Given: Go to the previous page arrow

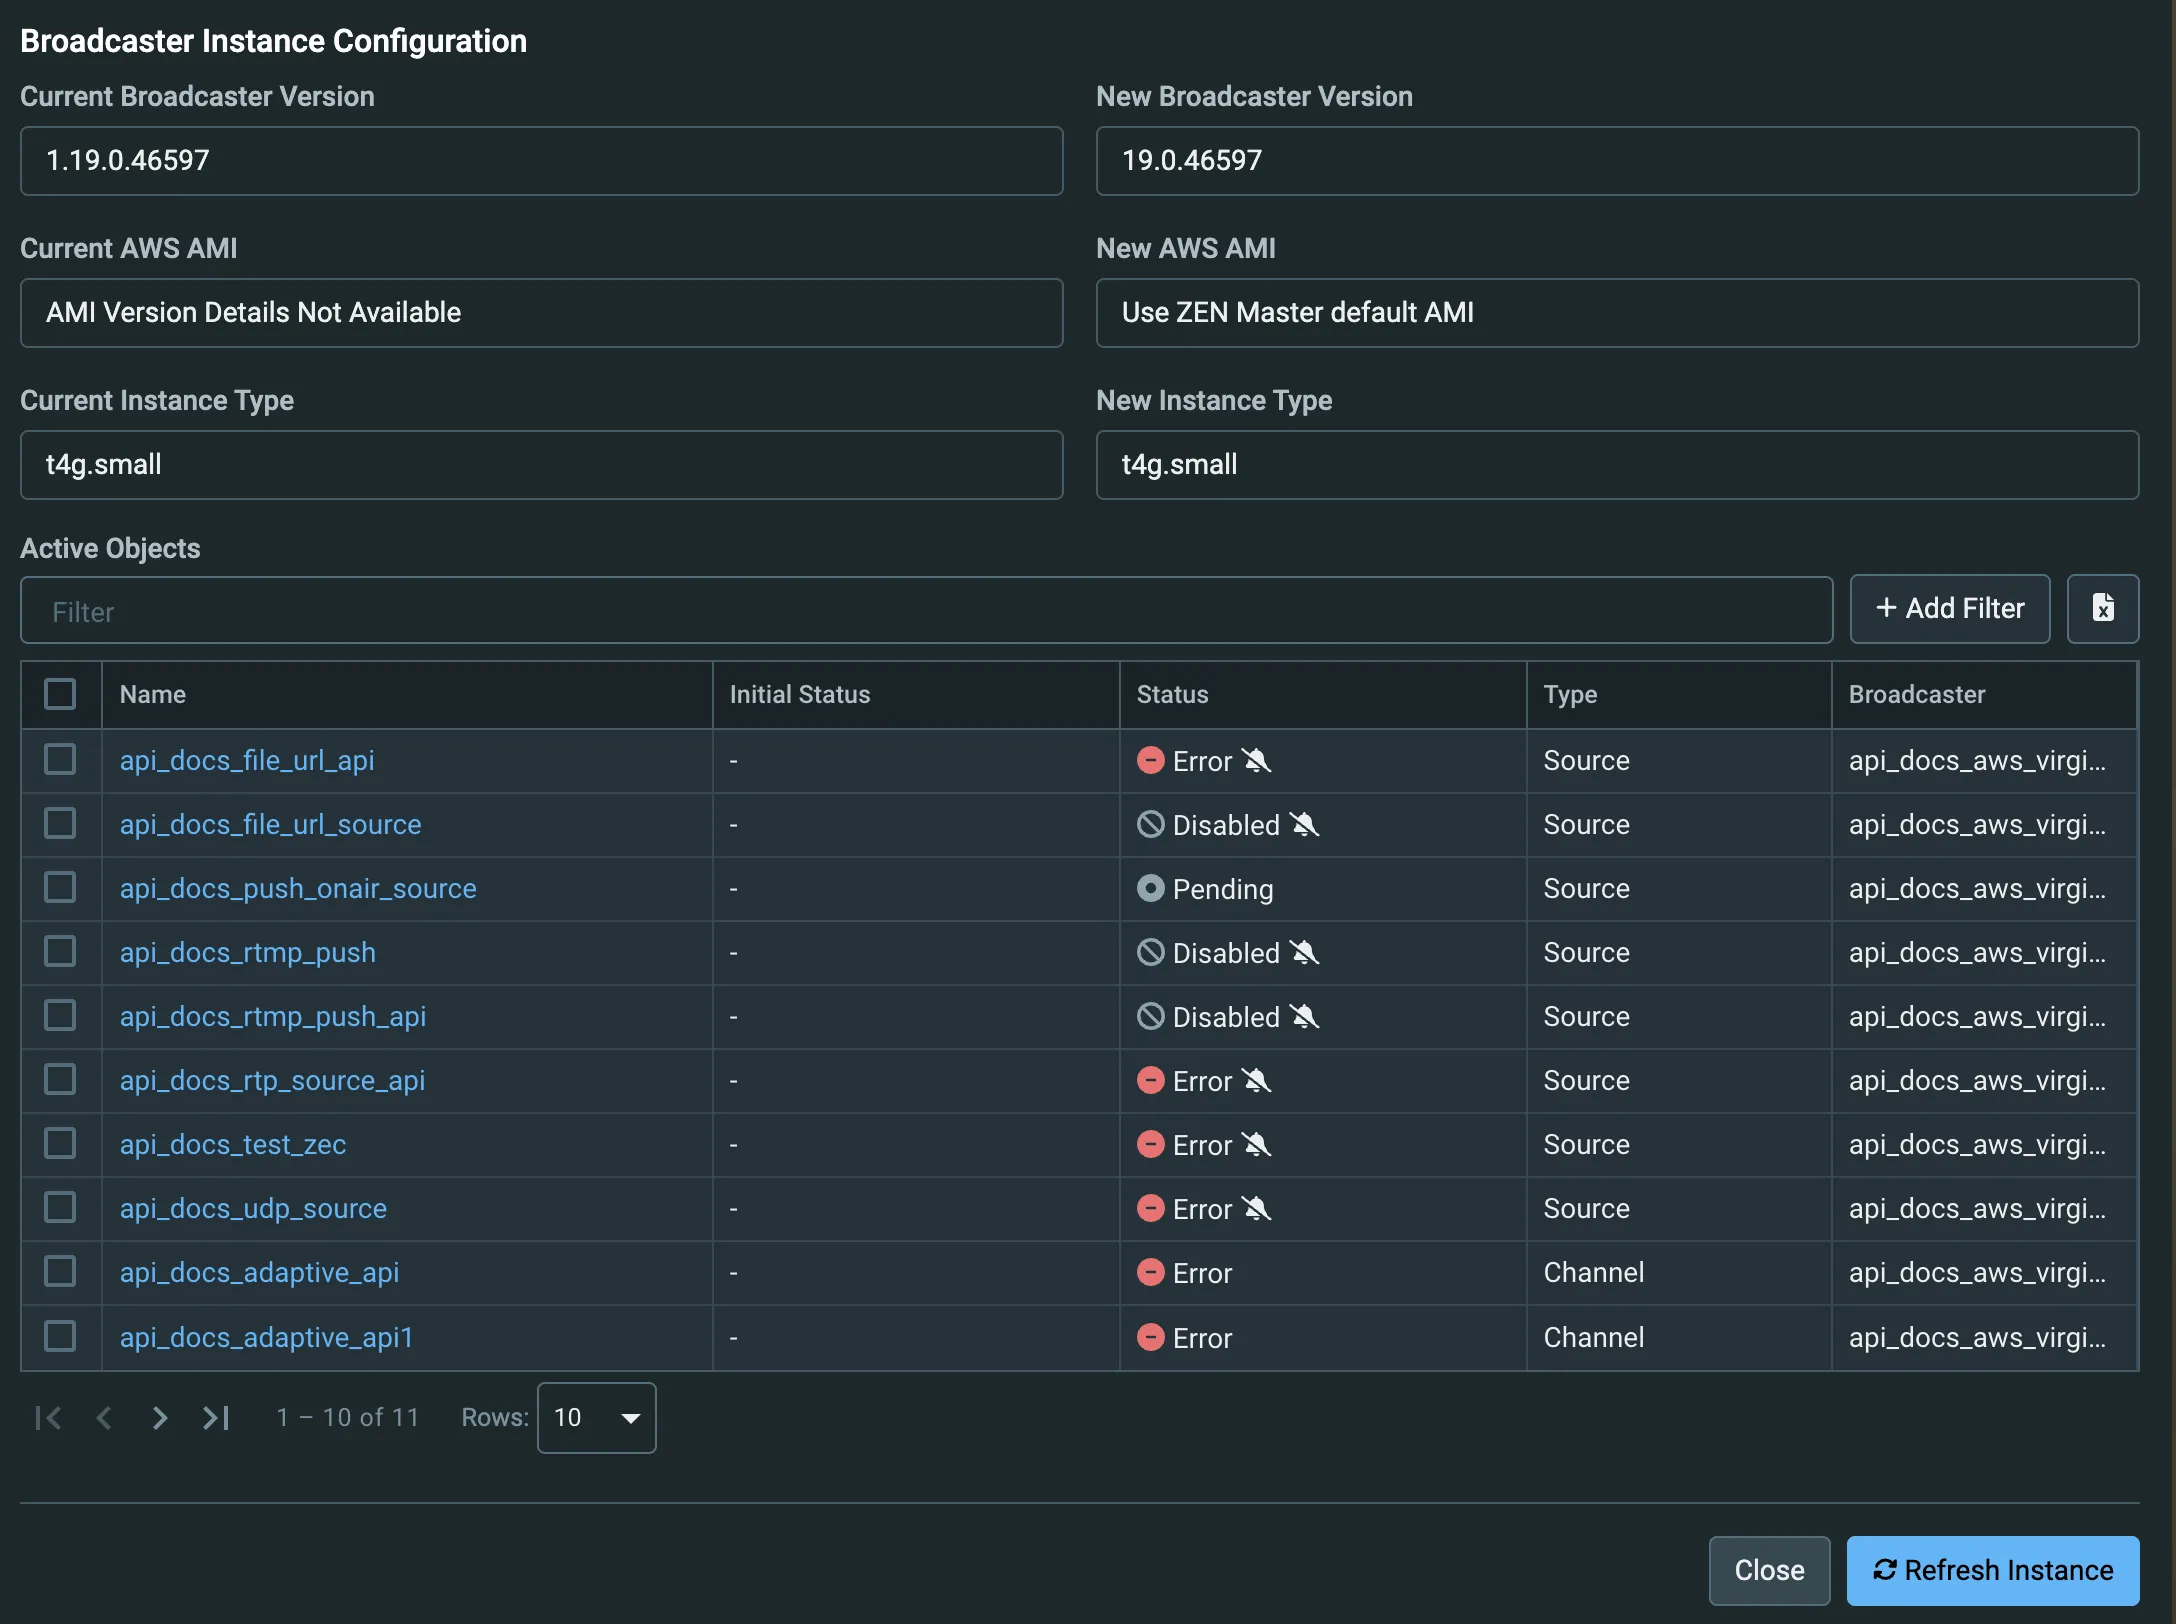Looking at the screenshot, I should pos(104,1418).
